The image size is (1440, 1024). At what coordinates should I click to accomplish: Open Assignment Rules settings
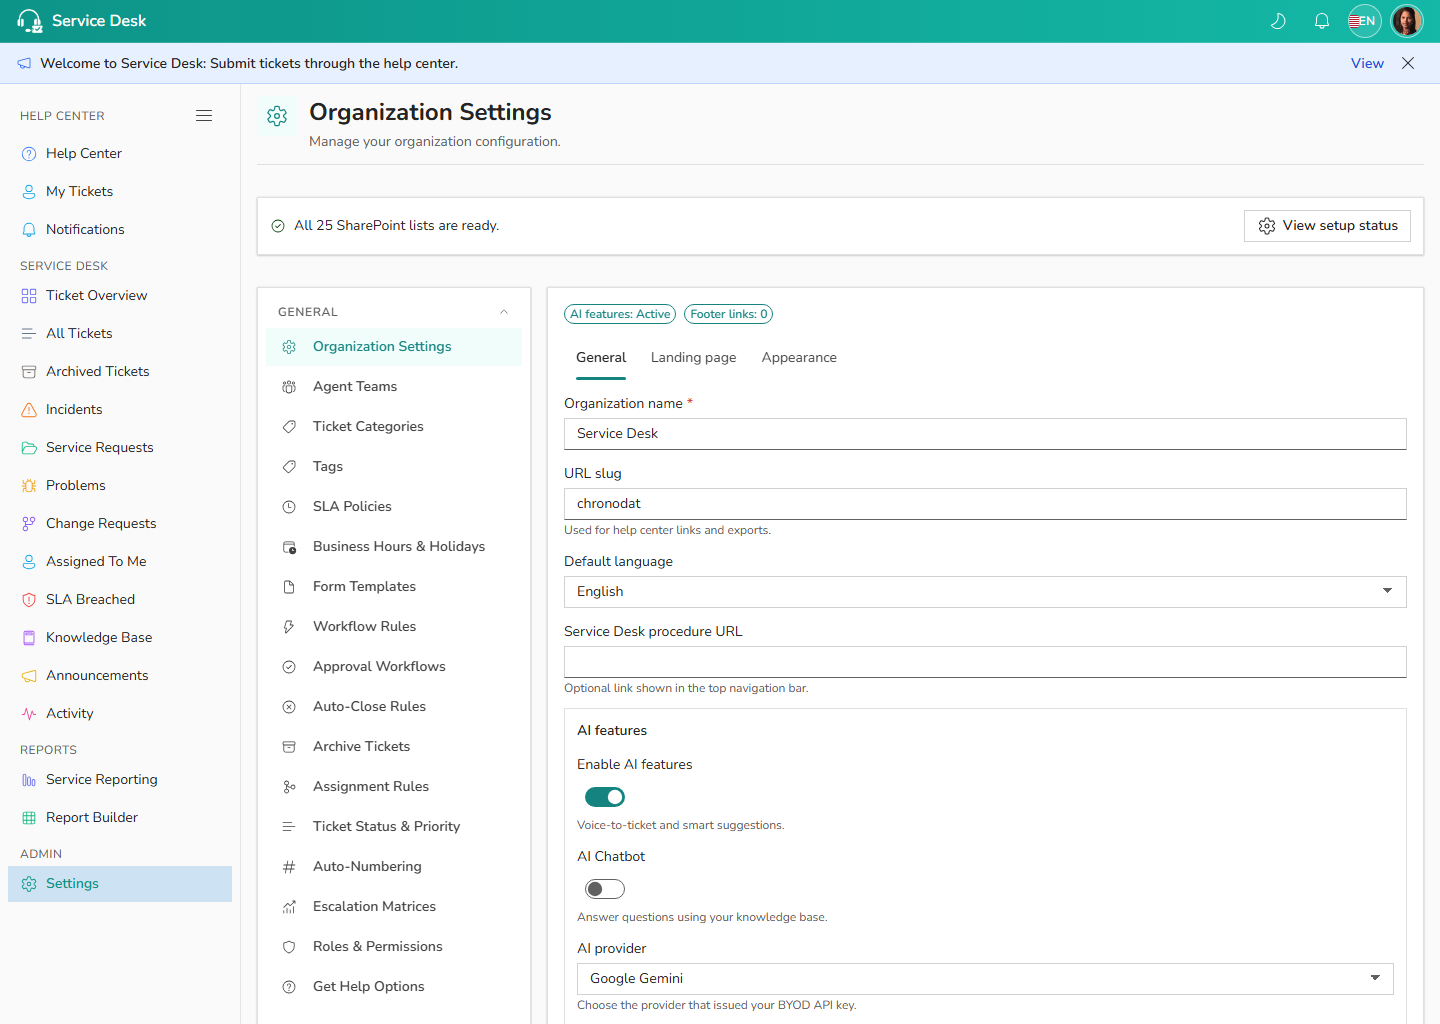point(394,787)
